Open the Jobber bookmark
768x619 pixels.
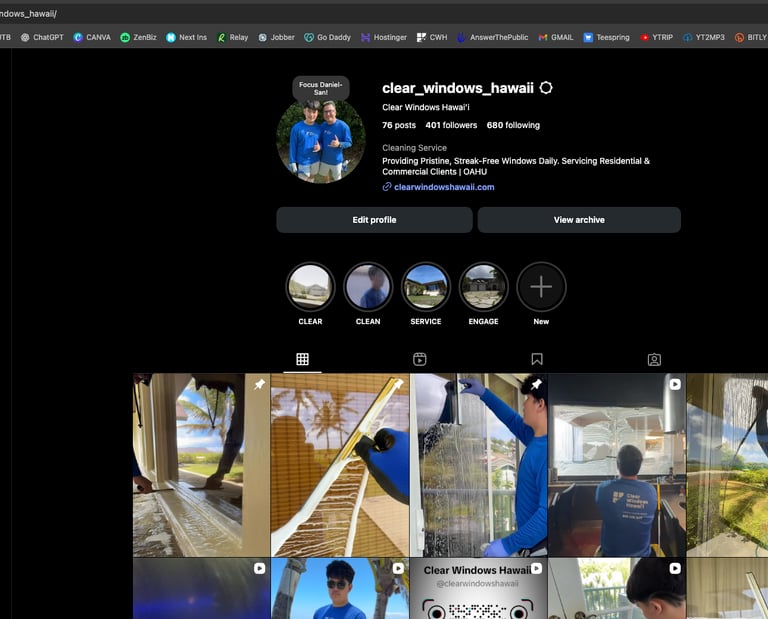coord(276,37)
